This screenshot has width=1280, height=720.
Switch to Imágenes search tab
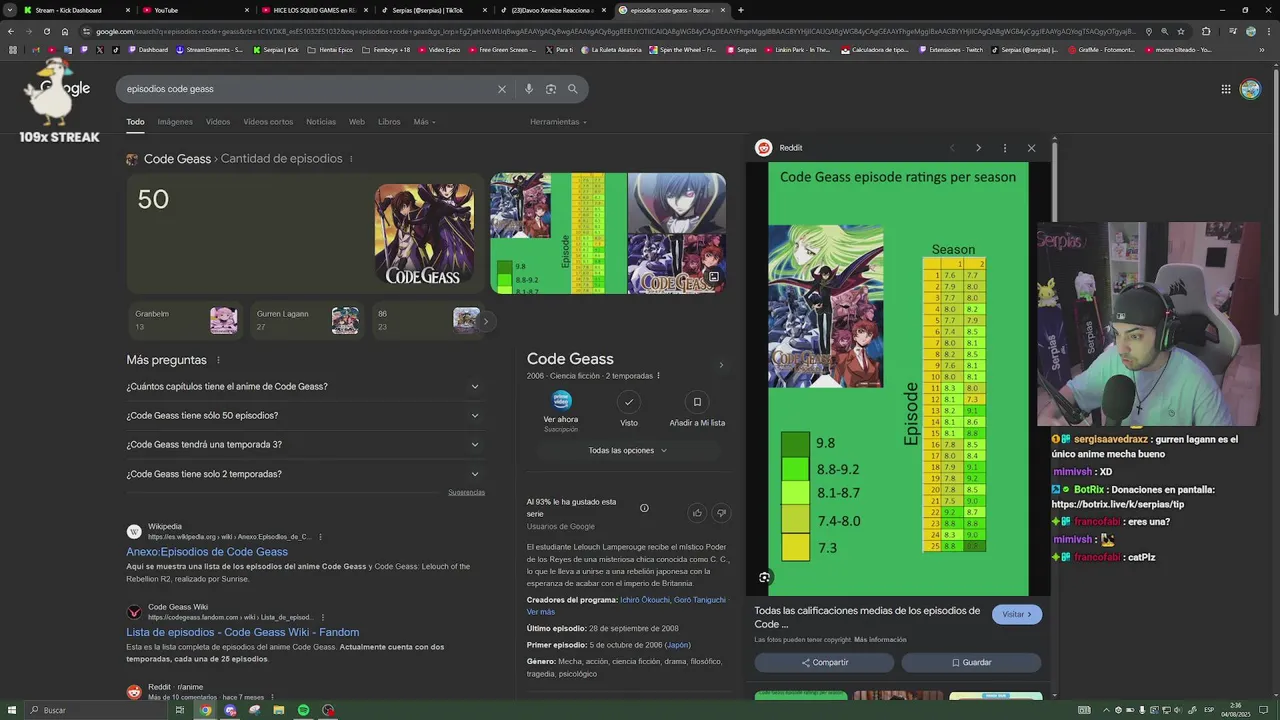175,122
